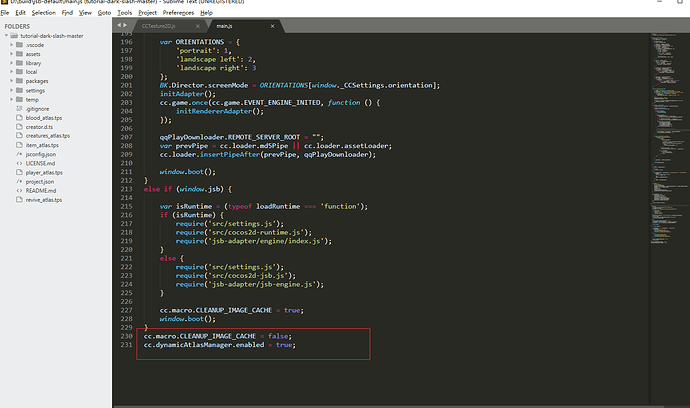Close the CCTexture2D.js tab

pos(198,26)
